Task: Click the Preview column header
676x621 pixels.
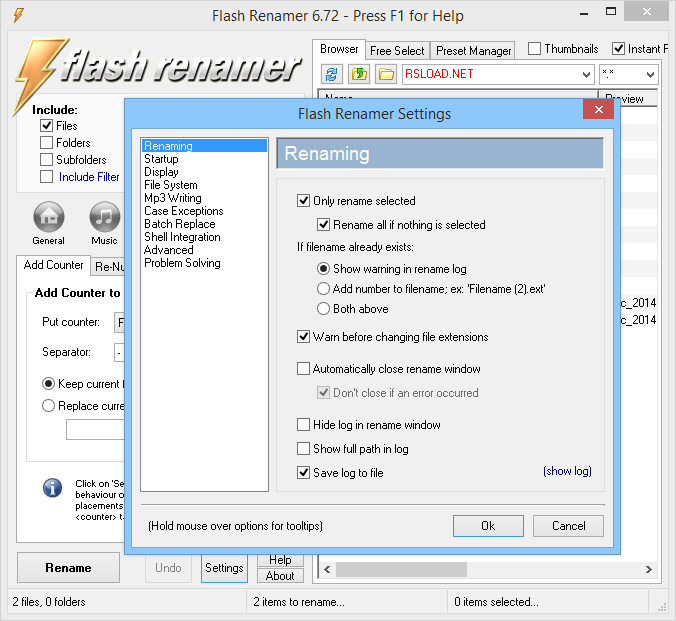Action: [628, 98]
